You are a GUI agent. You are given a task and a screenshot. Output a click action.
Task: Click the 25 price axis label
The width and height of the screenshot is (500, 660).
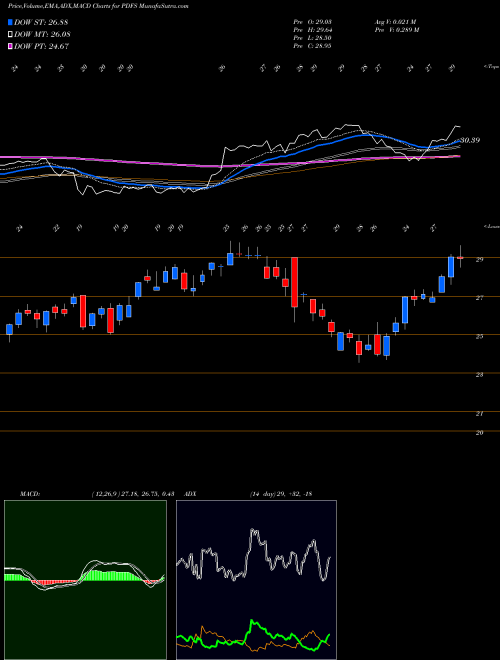click(x=479, y=336)
